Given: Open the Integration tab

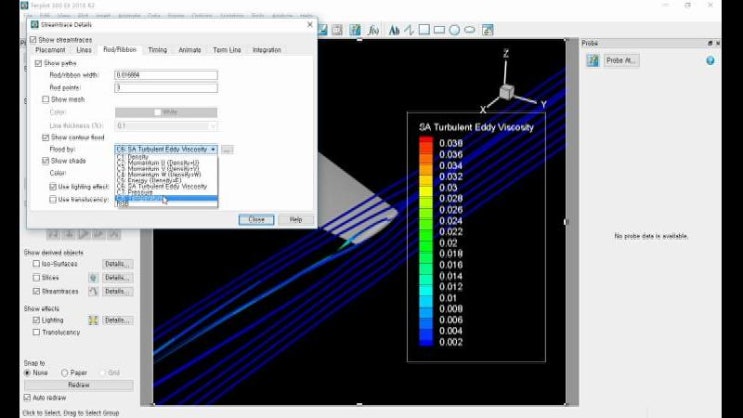Looking at the screenshot, I should pyautogui.click(x=267, y=50).
